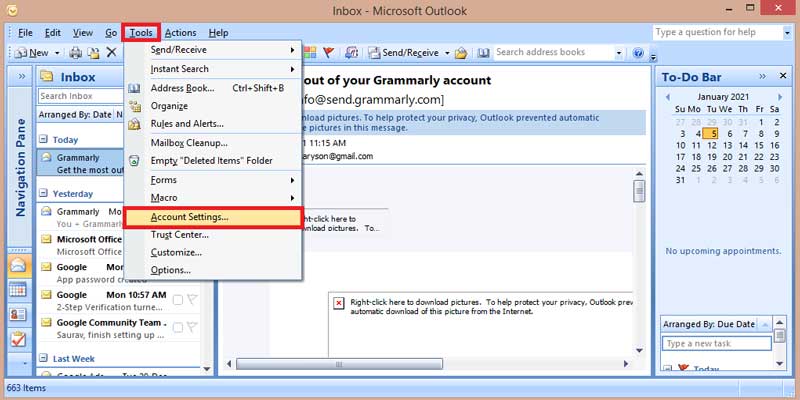Click the Contacts icon in navigation pane

click(x=18, y=314)
